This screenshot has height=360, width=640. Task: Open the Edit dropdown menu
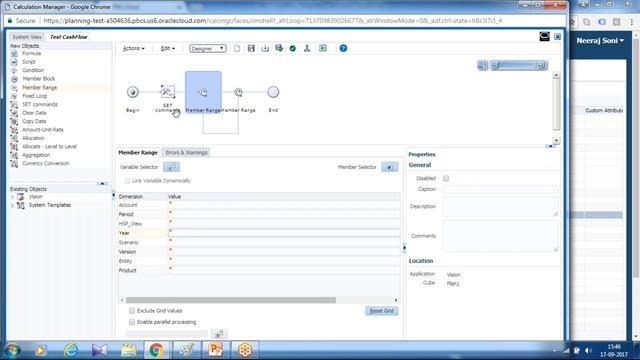[167, 48]
